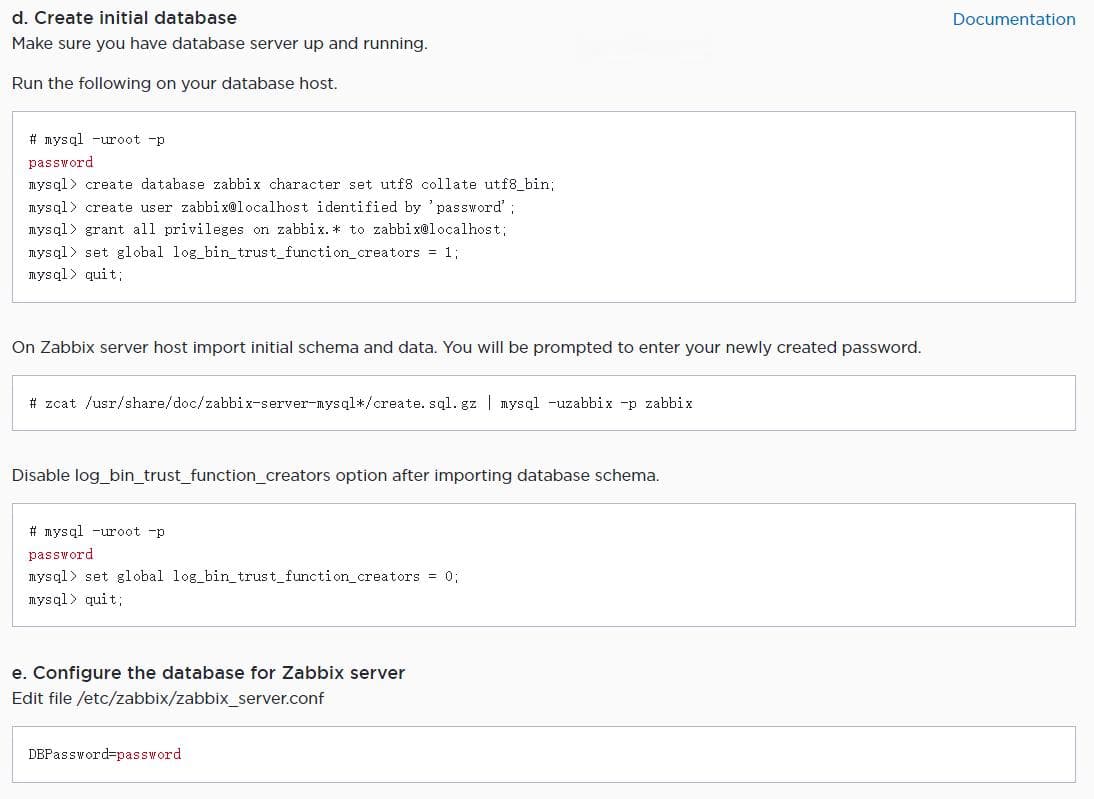The width and height of the screenshot is (1094, 799).
Task: Click 'quit;' line in the first code block
Action: pyautogui.click(x=76, y=274)
